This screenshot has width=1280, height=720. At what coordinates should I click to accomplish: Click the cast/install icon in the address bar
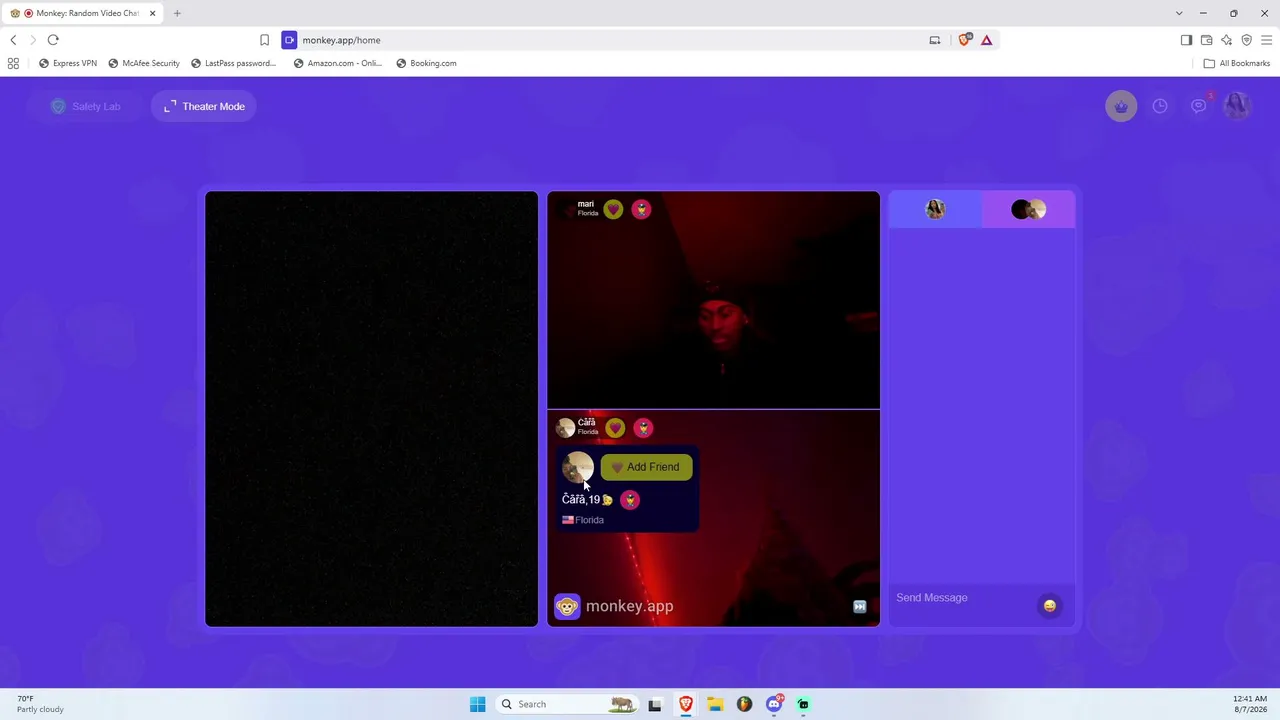934,40
